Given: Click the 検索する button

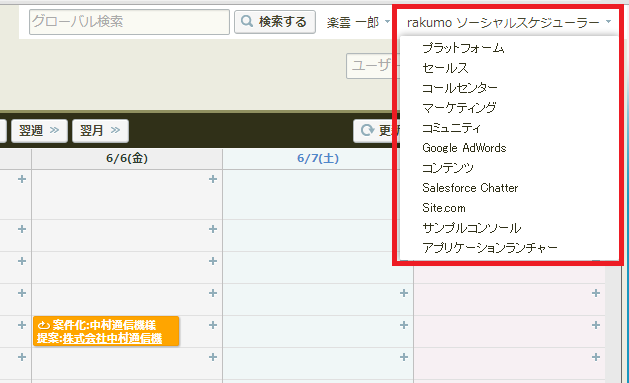Looking at the screenshot, I should [x=275, y=22].
